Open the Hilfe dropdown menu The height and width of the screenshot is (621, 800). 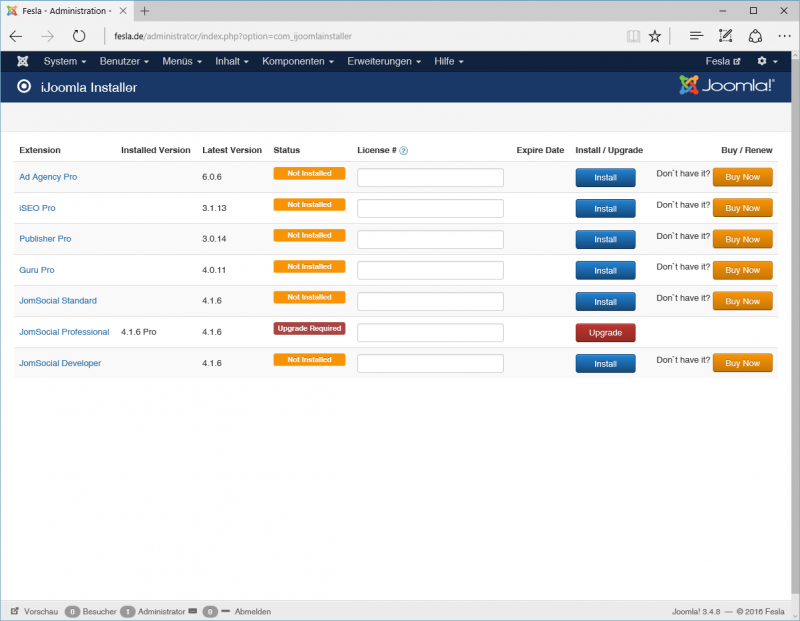[x=449, y=61]
